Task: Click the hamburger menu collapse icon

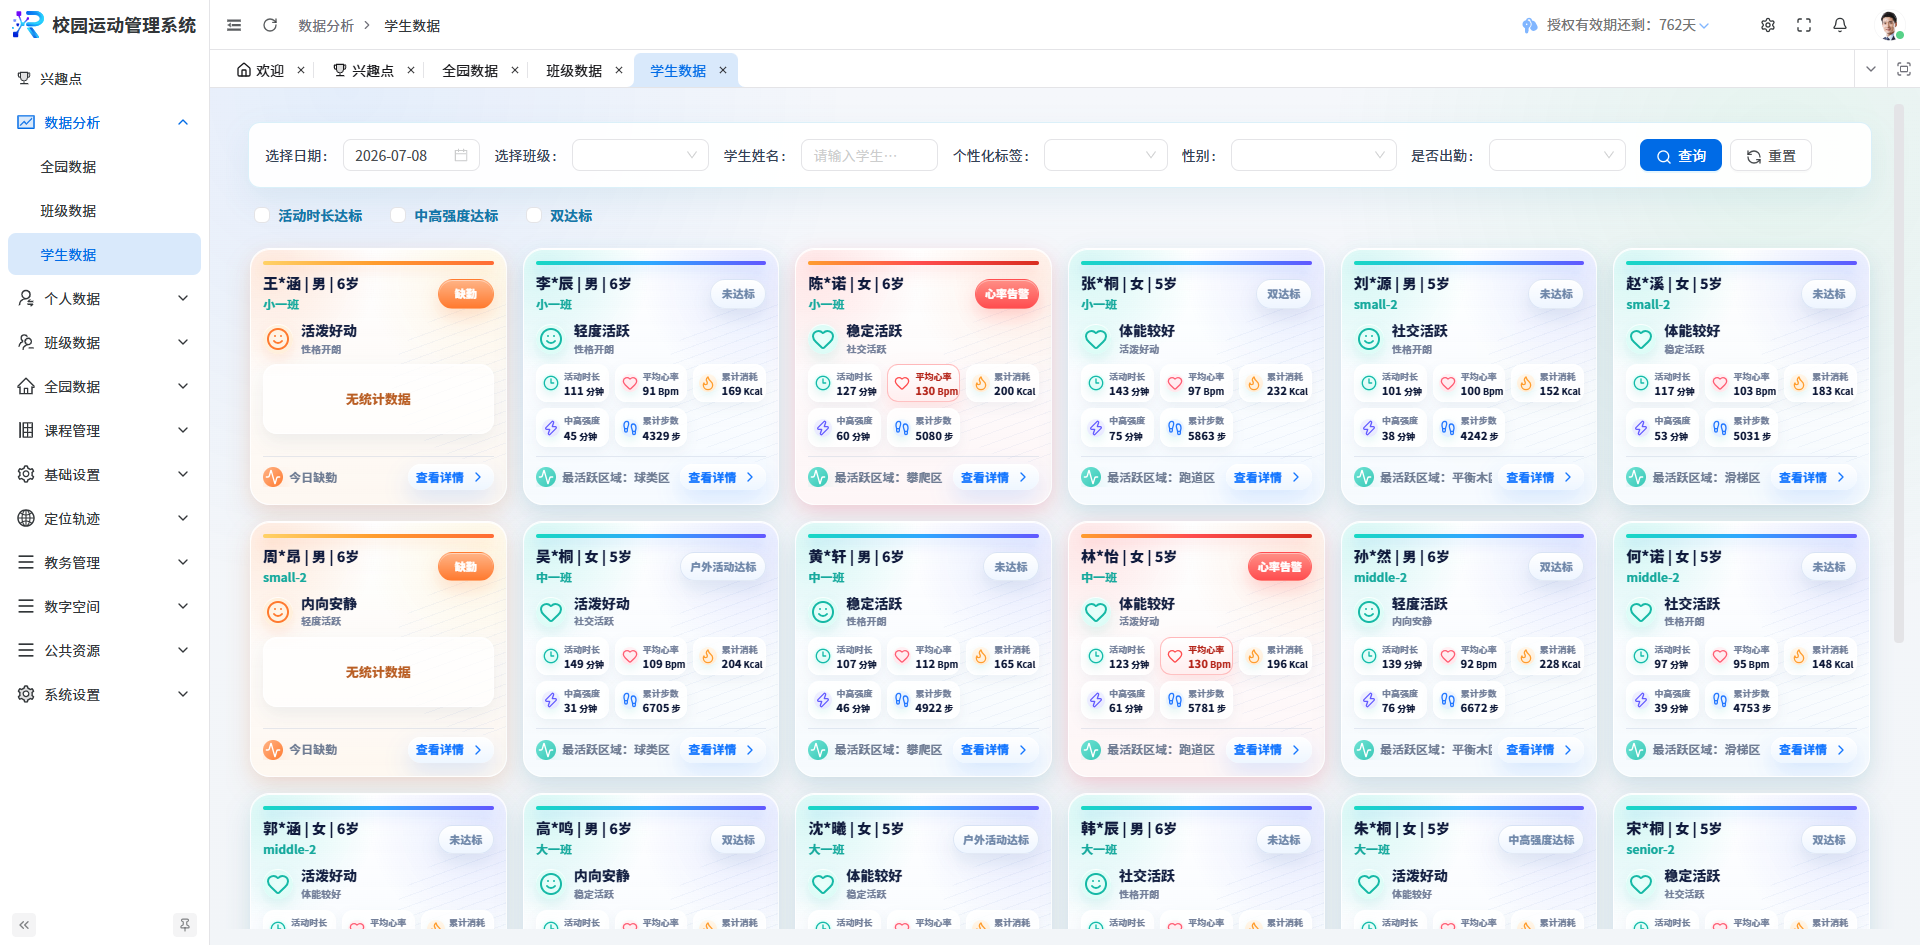Action: pyautogui.click(x=234, y=25)
